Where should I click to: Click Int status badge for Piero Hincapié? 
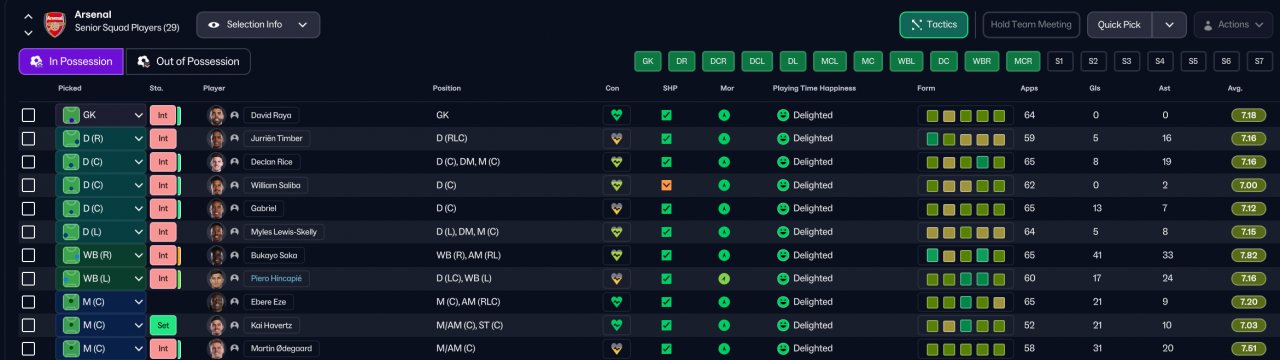coord(162,278)
